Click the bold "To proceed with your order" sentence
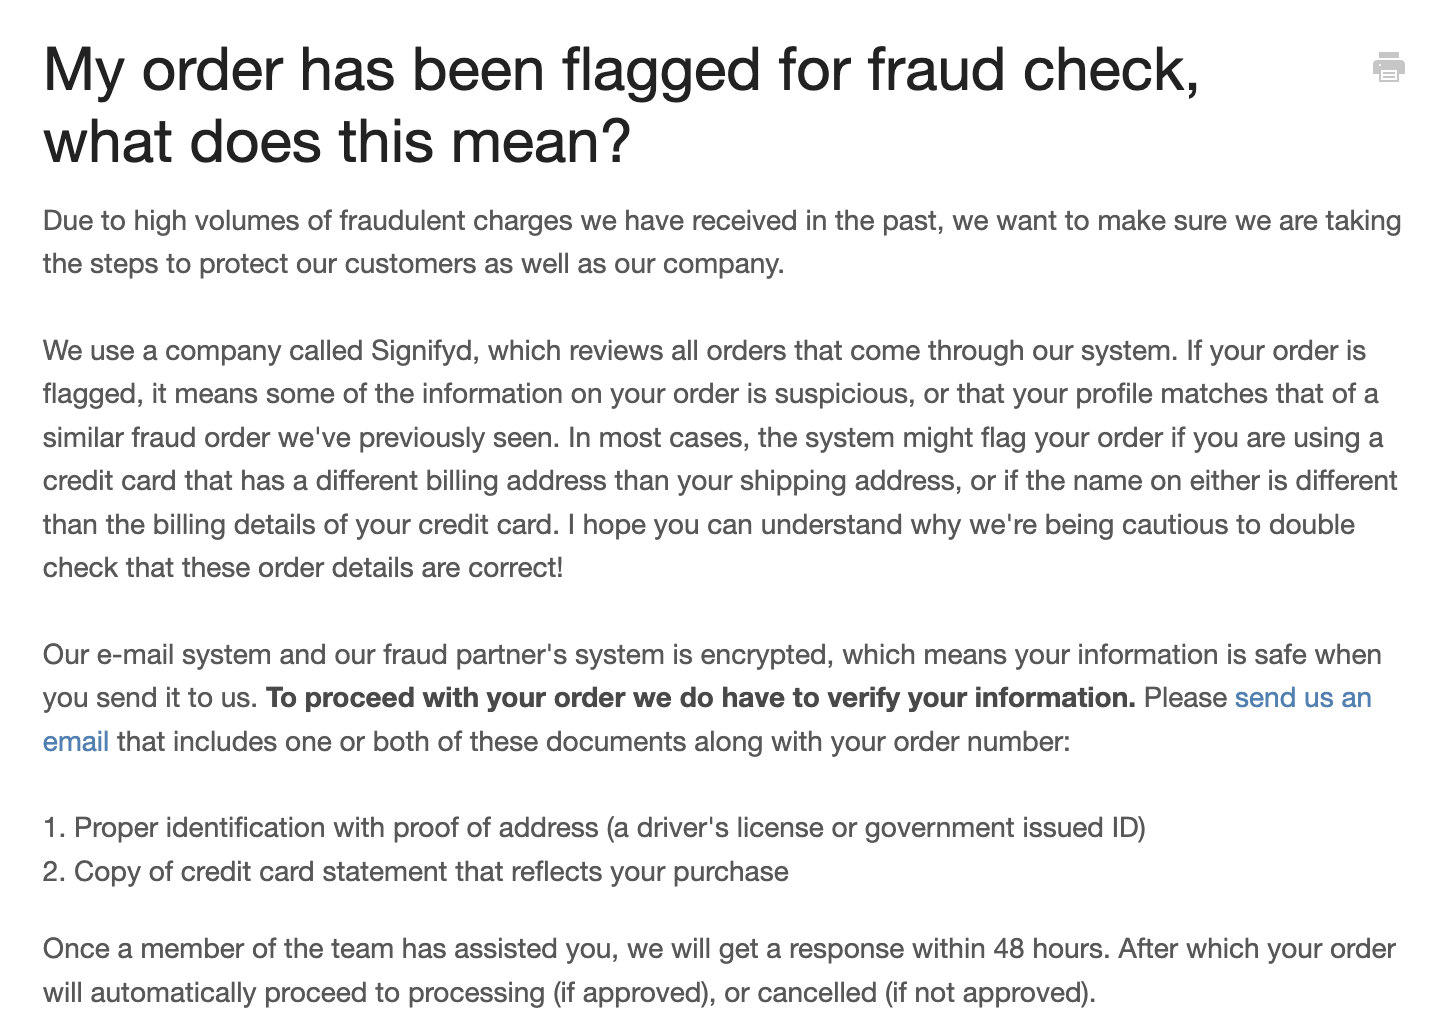 (700, 698)
